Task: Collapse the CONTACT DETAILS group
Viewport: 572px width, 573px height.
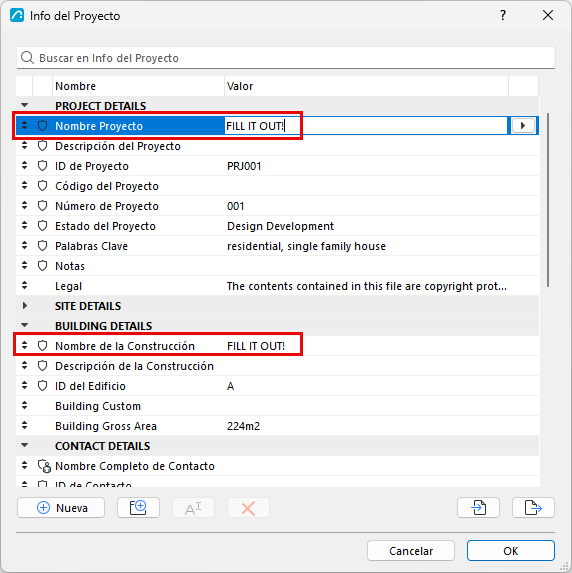Action: (x=24, y=445)
